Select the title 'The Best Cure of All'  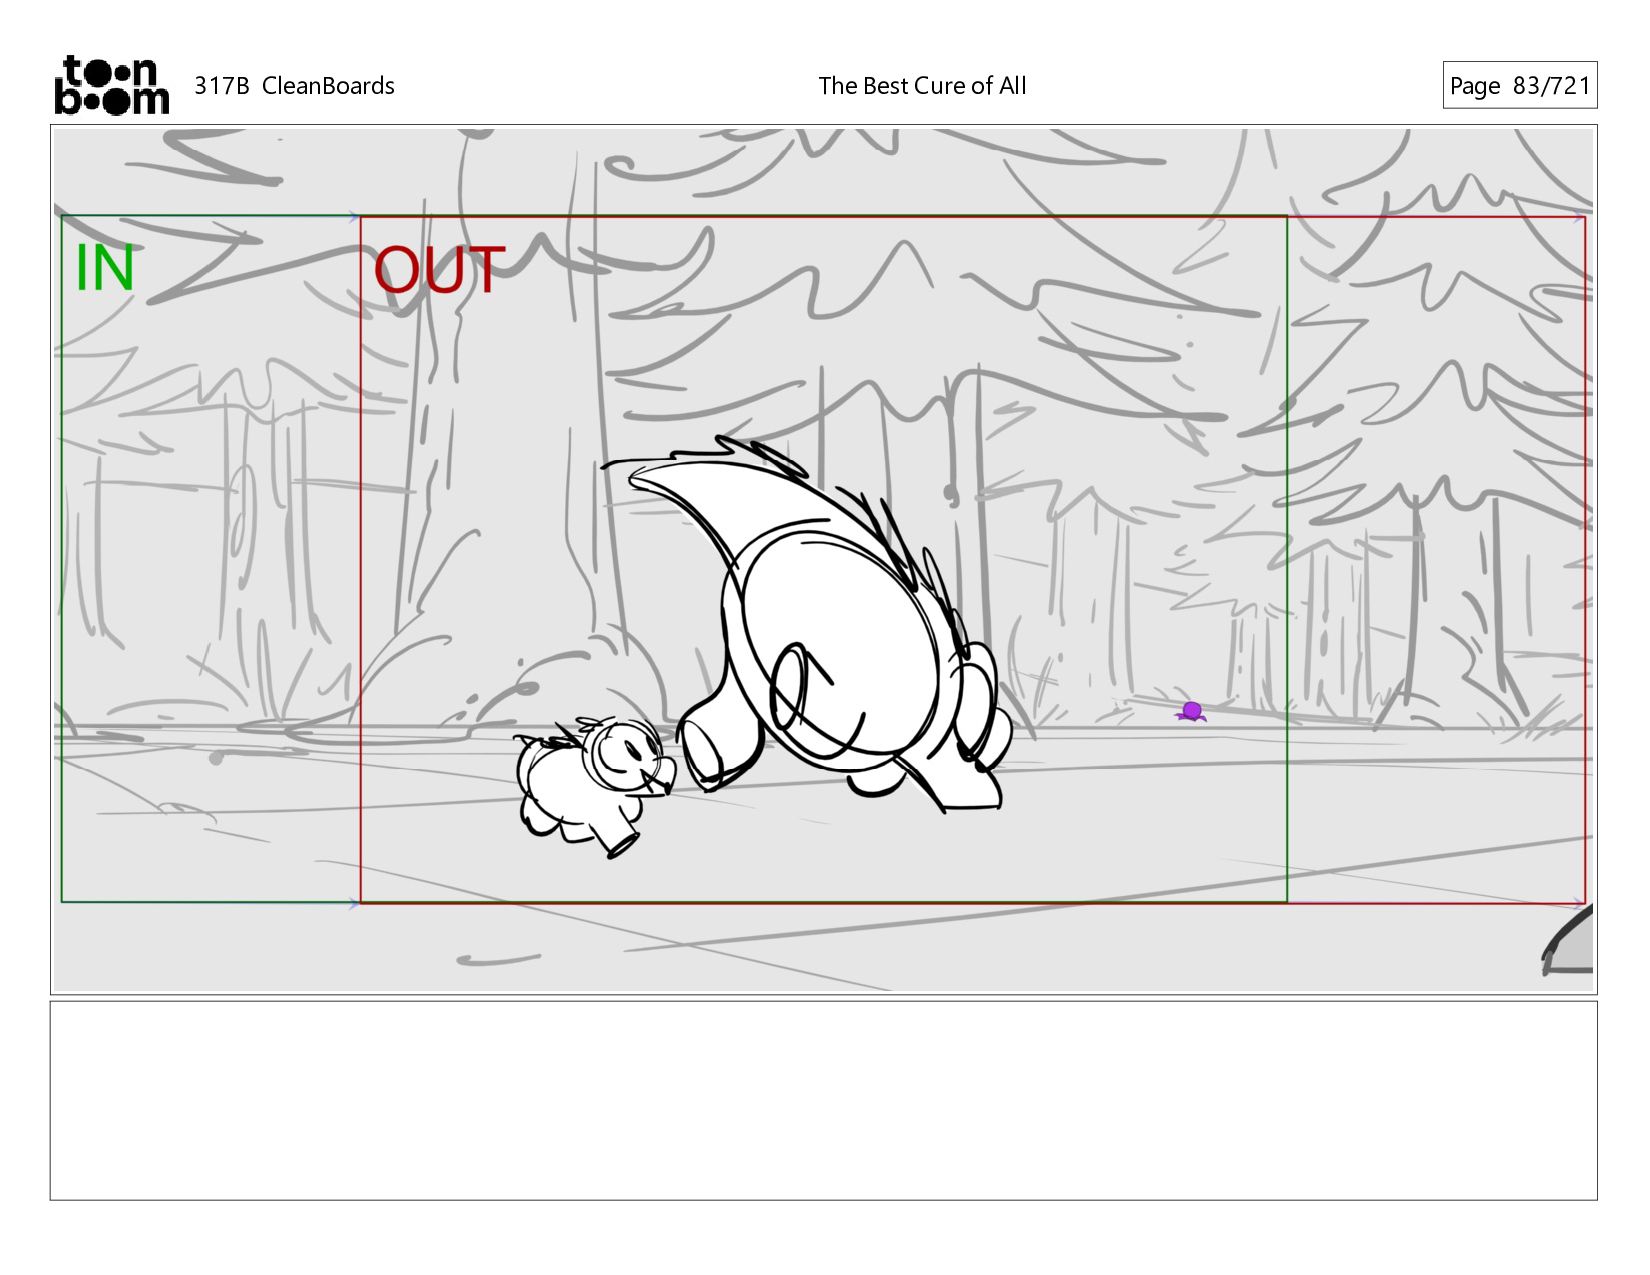click(x=922, y=86)
